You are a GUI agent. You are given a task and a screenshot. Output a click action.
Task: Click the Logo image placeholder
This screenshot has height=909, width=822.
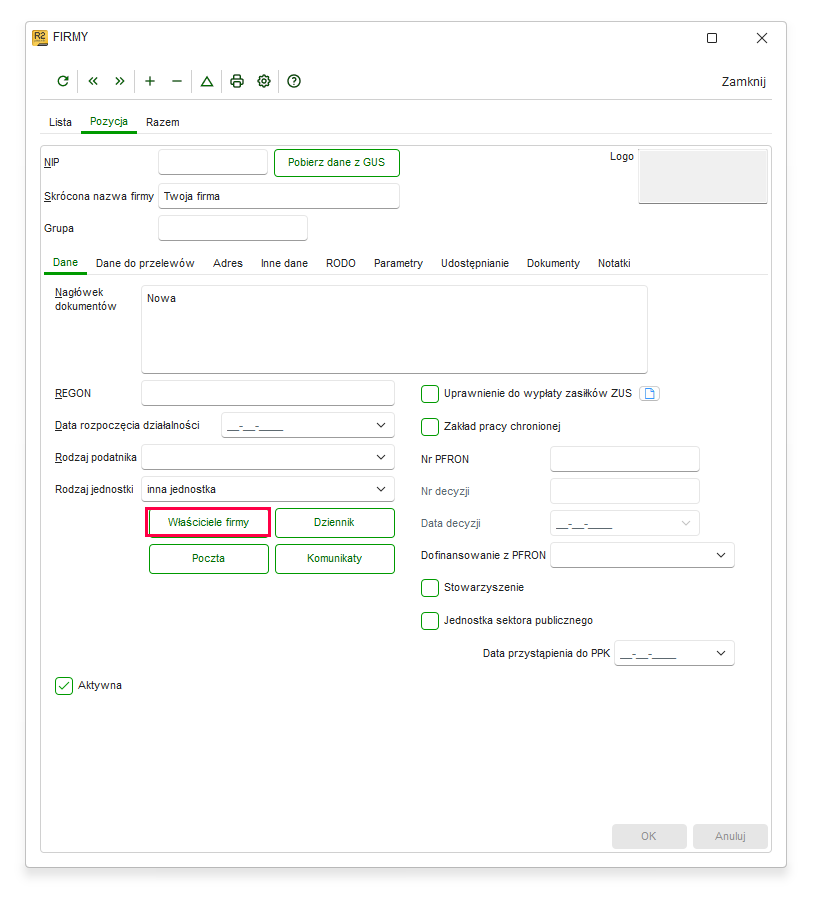point(703,177)
